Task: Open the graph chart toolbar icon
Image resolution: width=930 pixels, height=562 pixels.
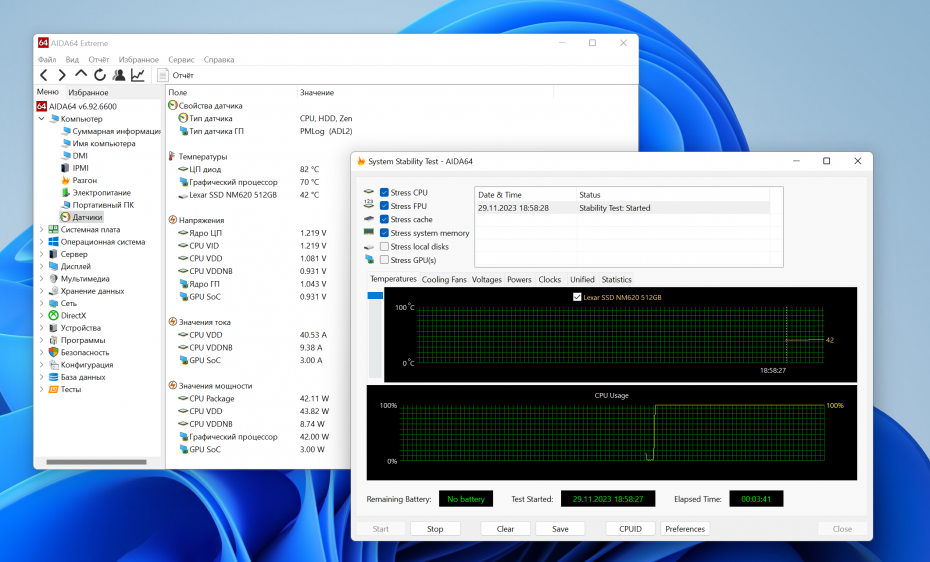Action: tap(138, 75)
